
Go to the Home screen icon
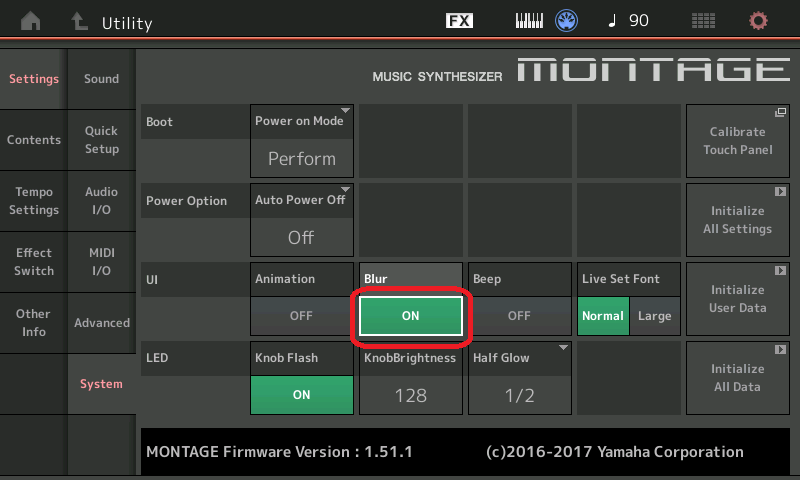point(32,21)
